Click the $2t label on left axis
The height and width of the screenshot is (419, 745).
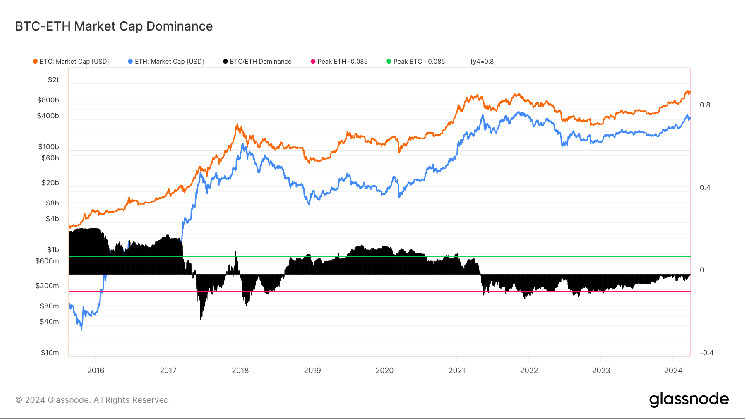click(x=54, y=78)
